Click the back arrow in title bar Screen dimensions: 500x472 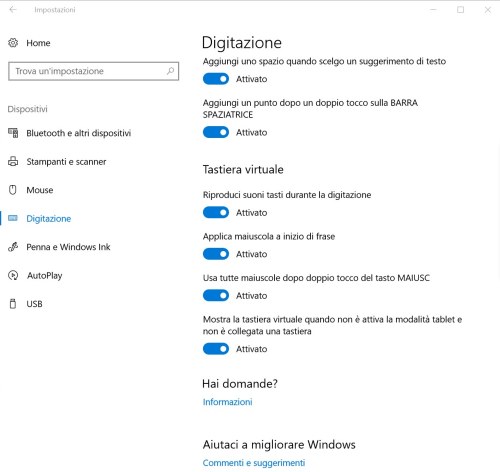click(13, 10)
